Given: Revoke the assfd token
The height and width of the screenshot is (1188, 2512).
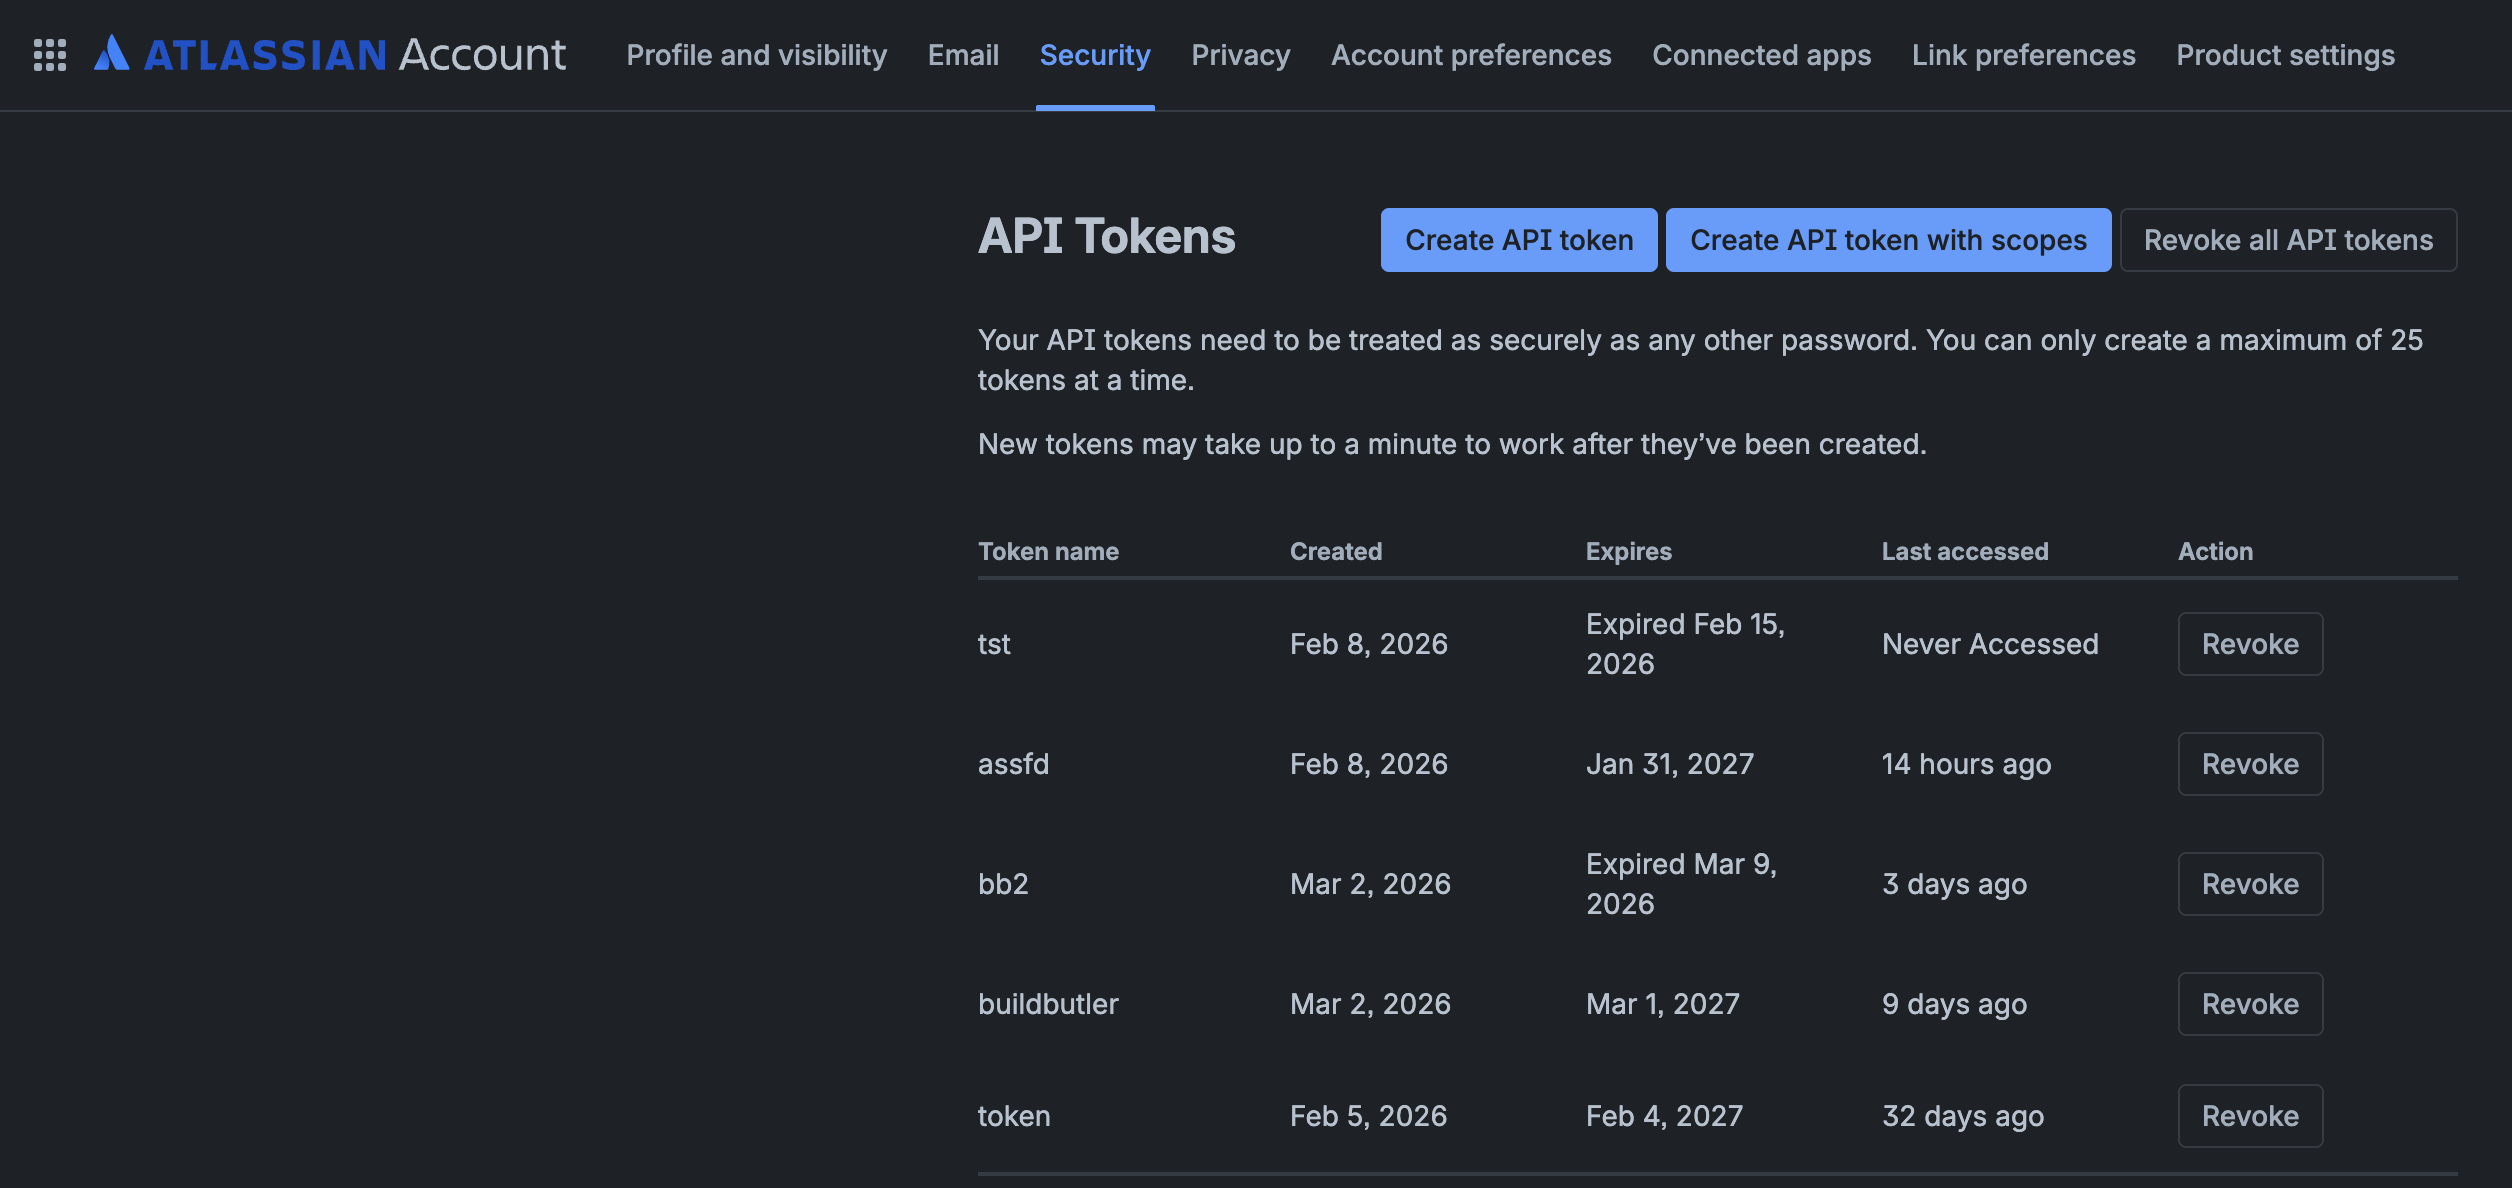Looking at the screenshot, I should [2250, 763].
